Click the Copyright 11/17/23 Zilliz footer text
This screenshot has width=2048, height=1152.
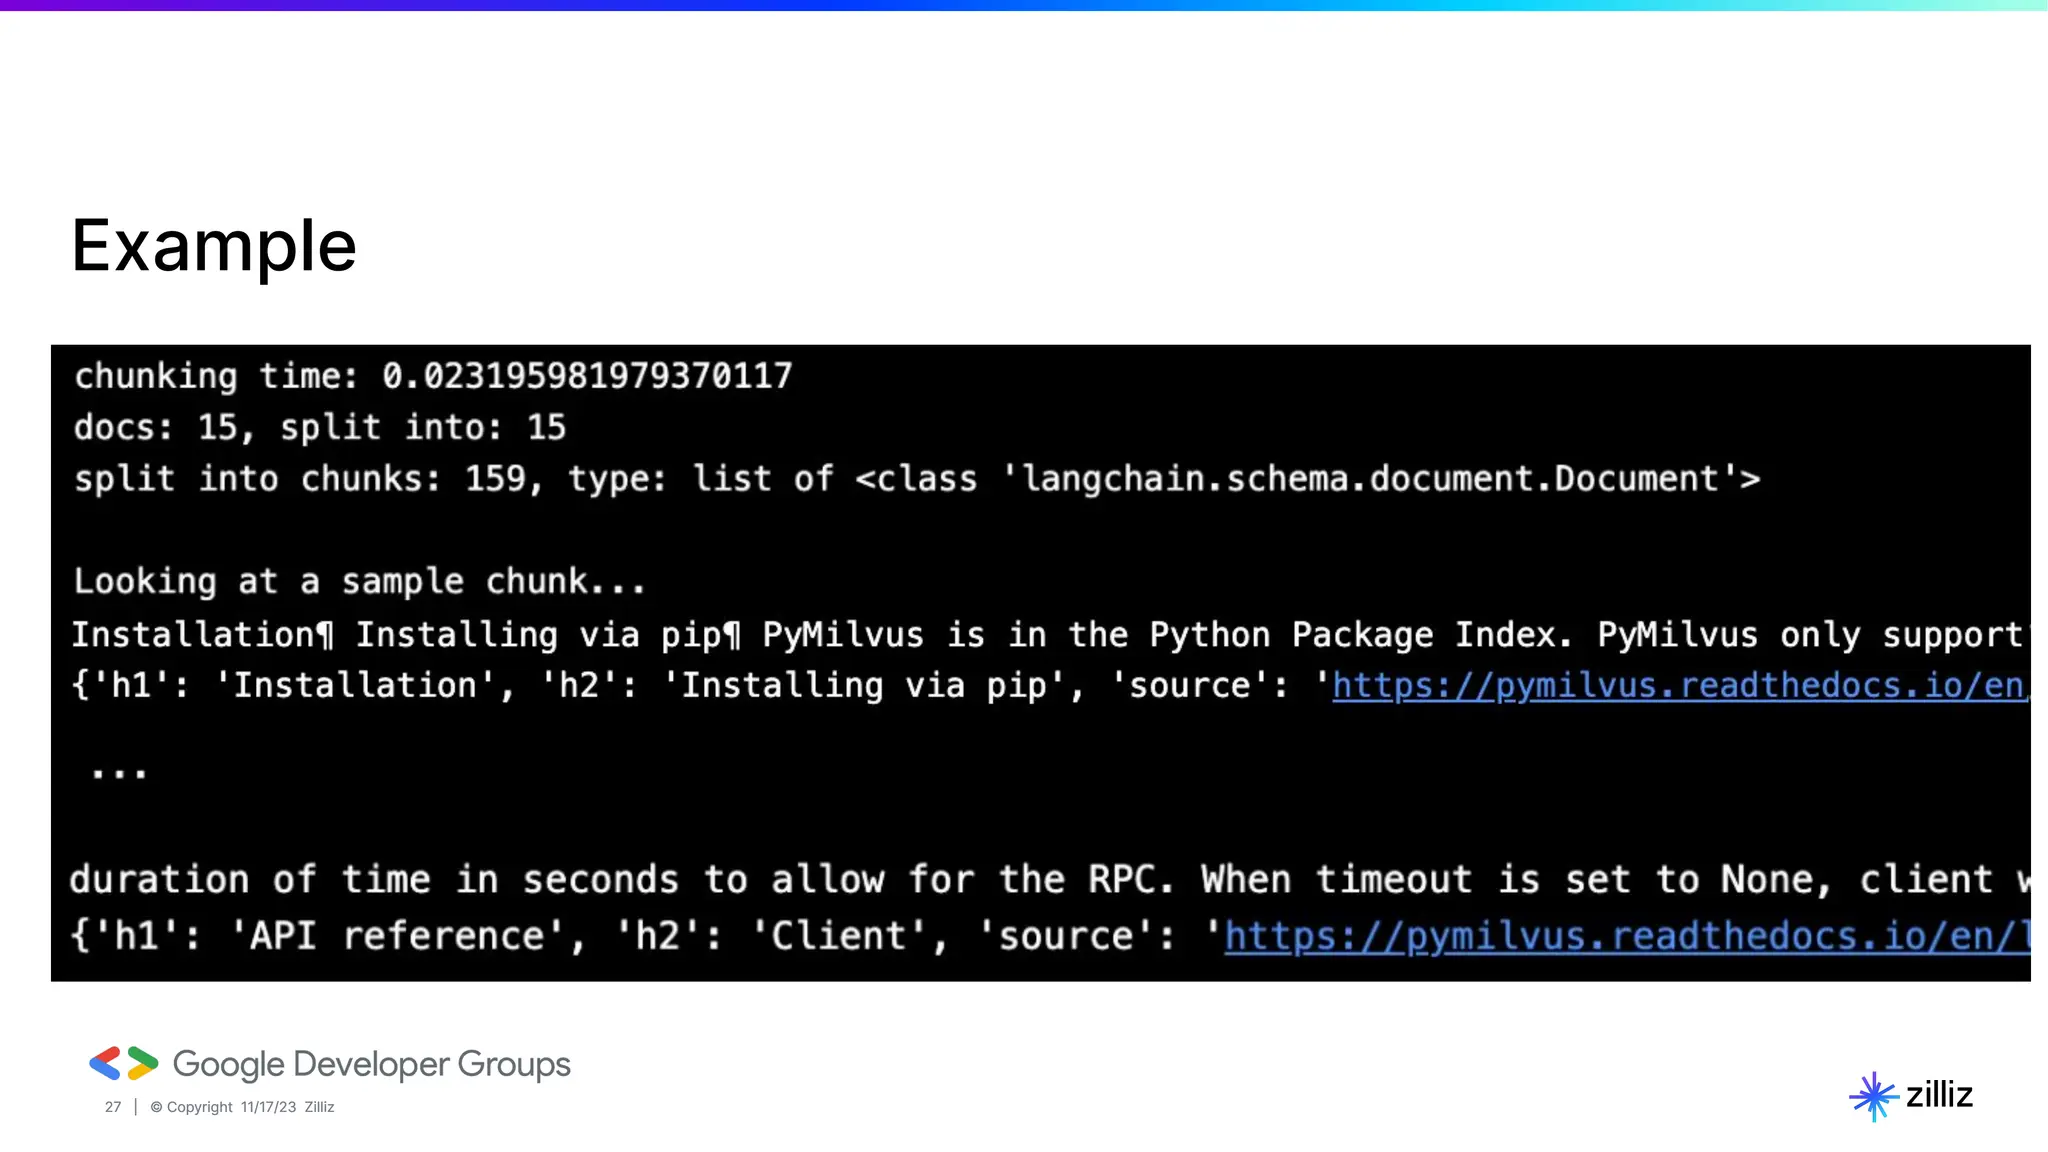242,1107
